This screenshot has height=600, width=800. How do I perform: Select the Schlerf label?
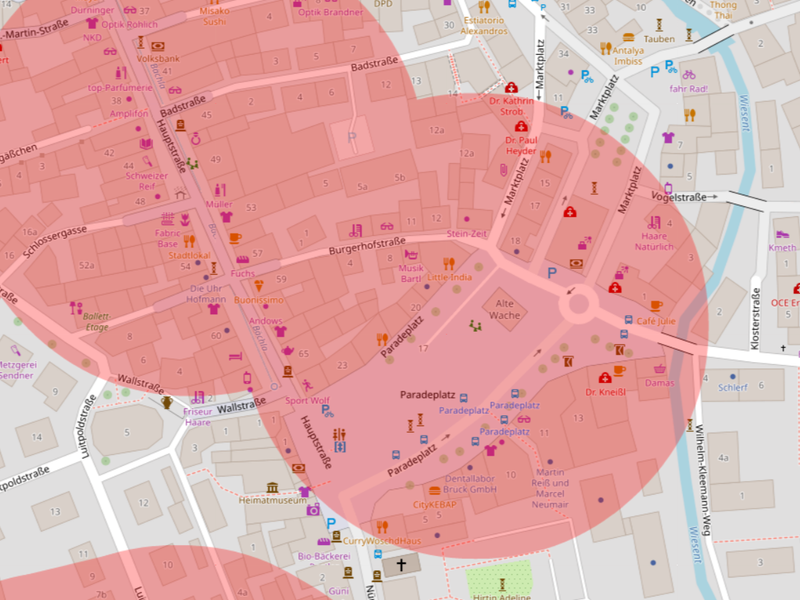tap(733, 387)
